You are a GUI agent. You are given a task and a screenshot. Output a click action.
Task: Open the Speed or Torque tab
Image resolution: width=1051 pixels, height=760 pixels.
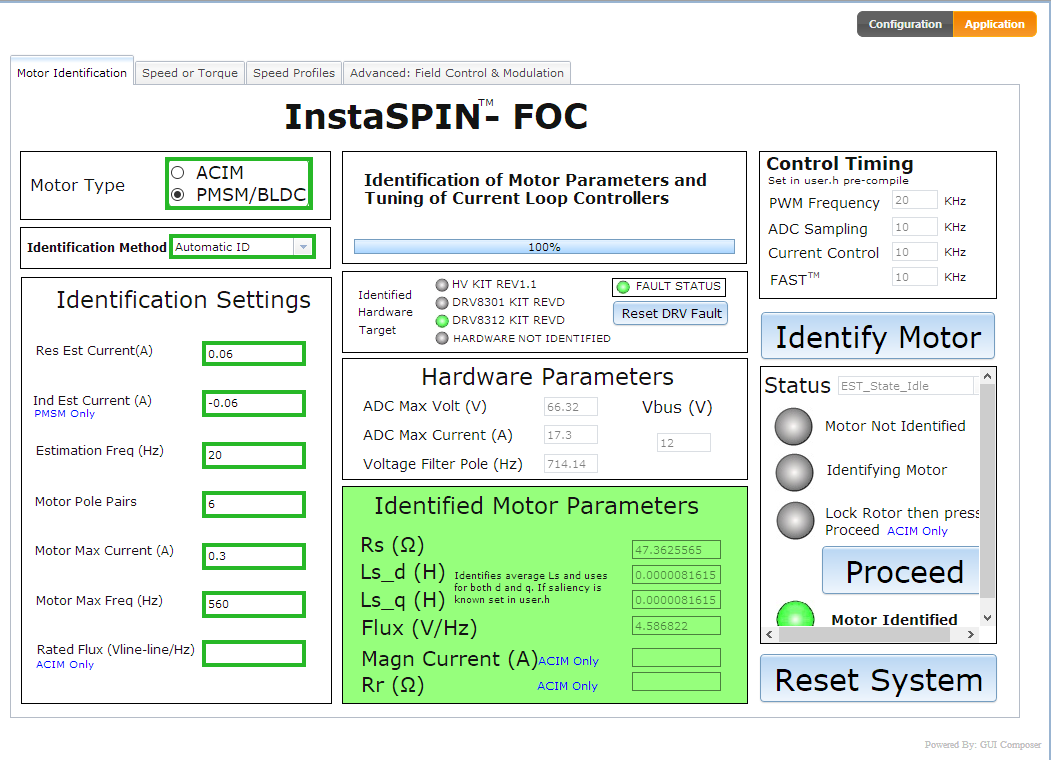[190, 73]
